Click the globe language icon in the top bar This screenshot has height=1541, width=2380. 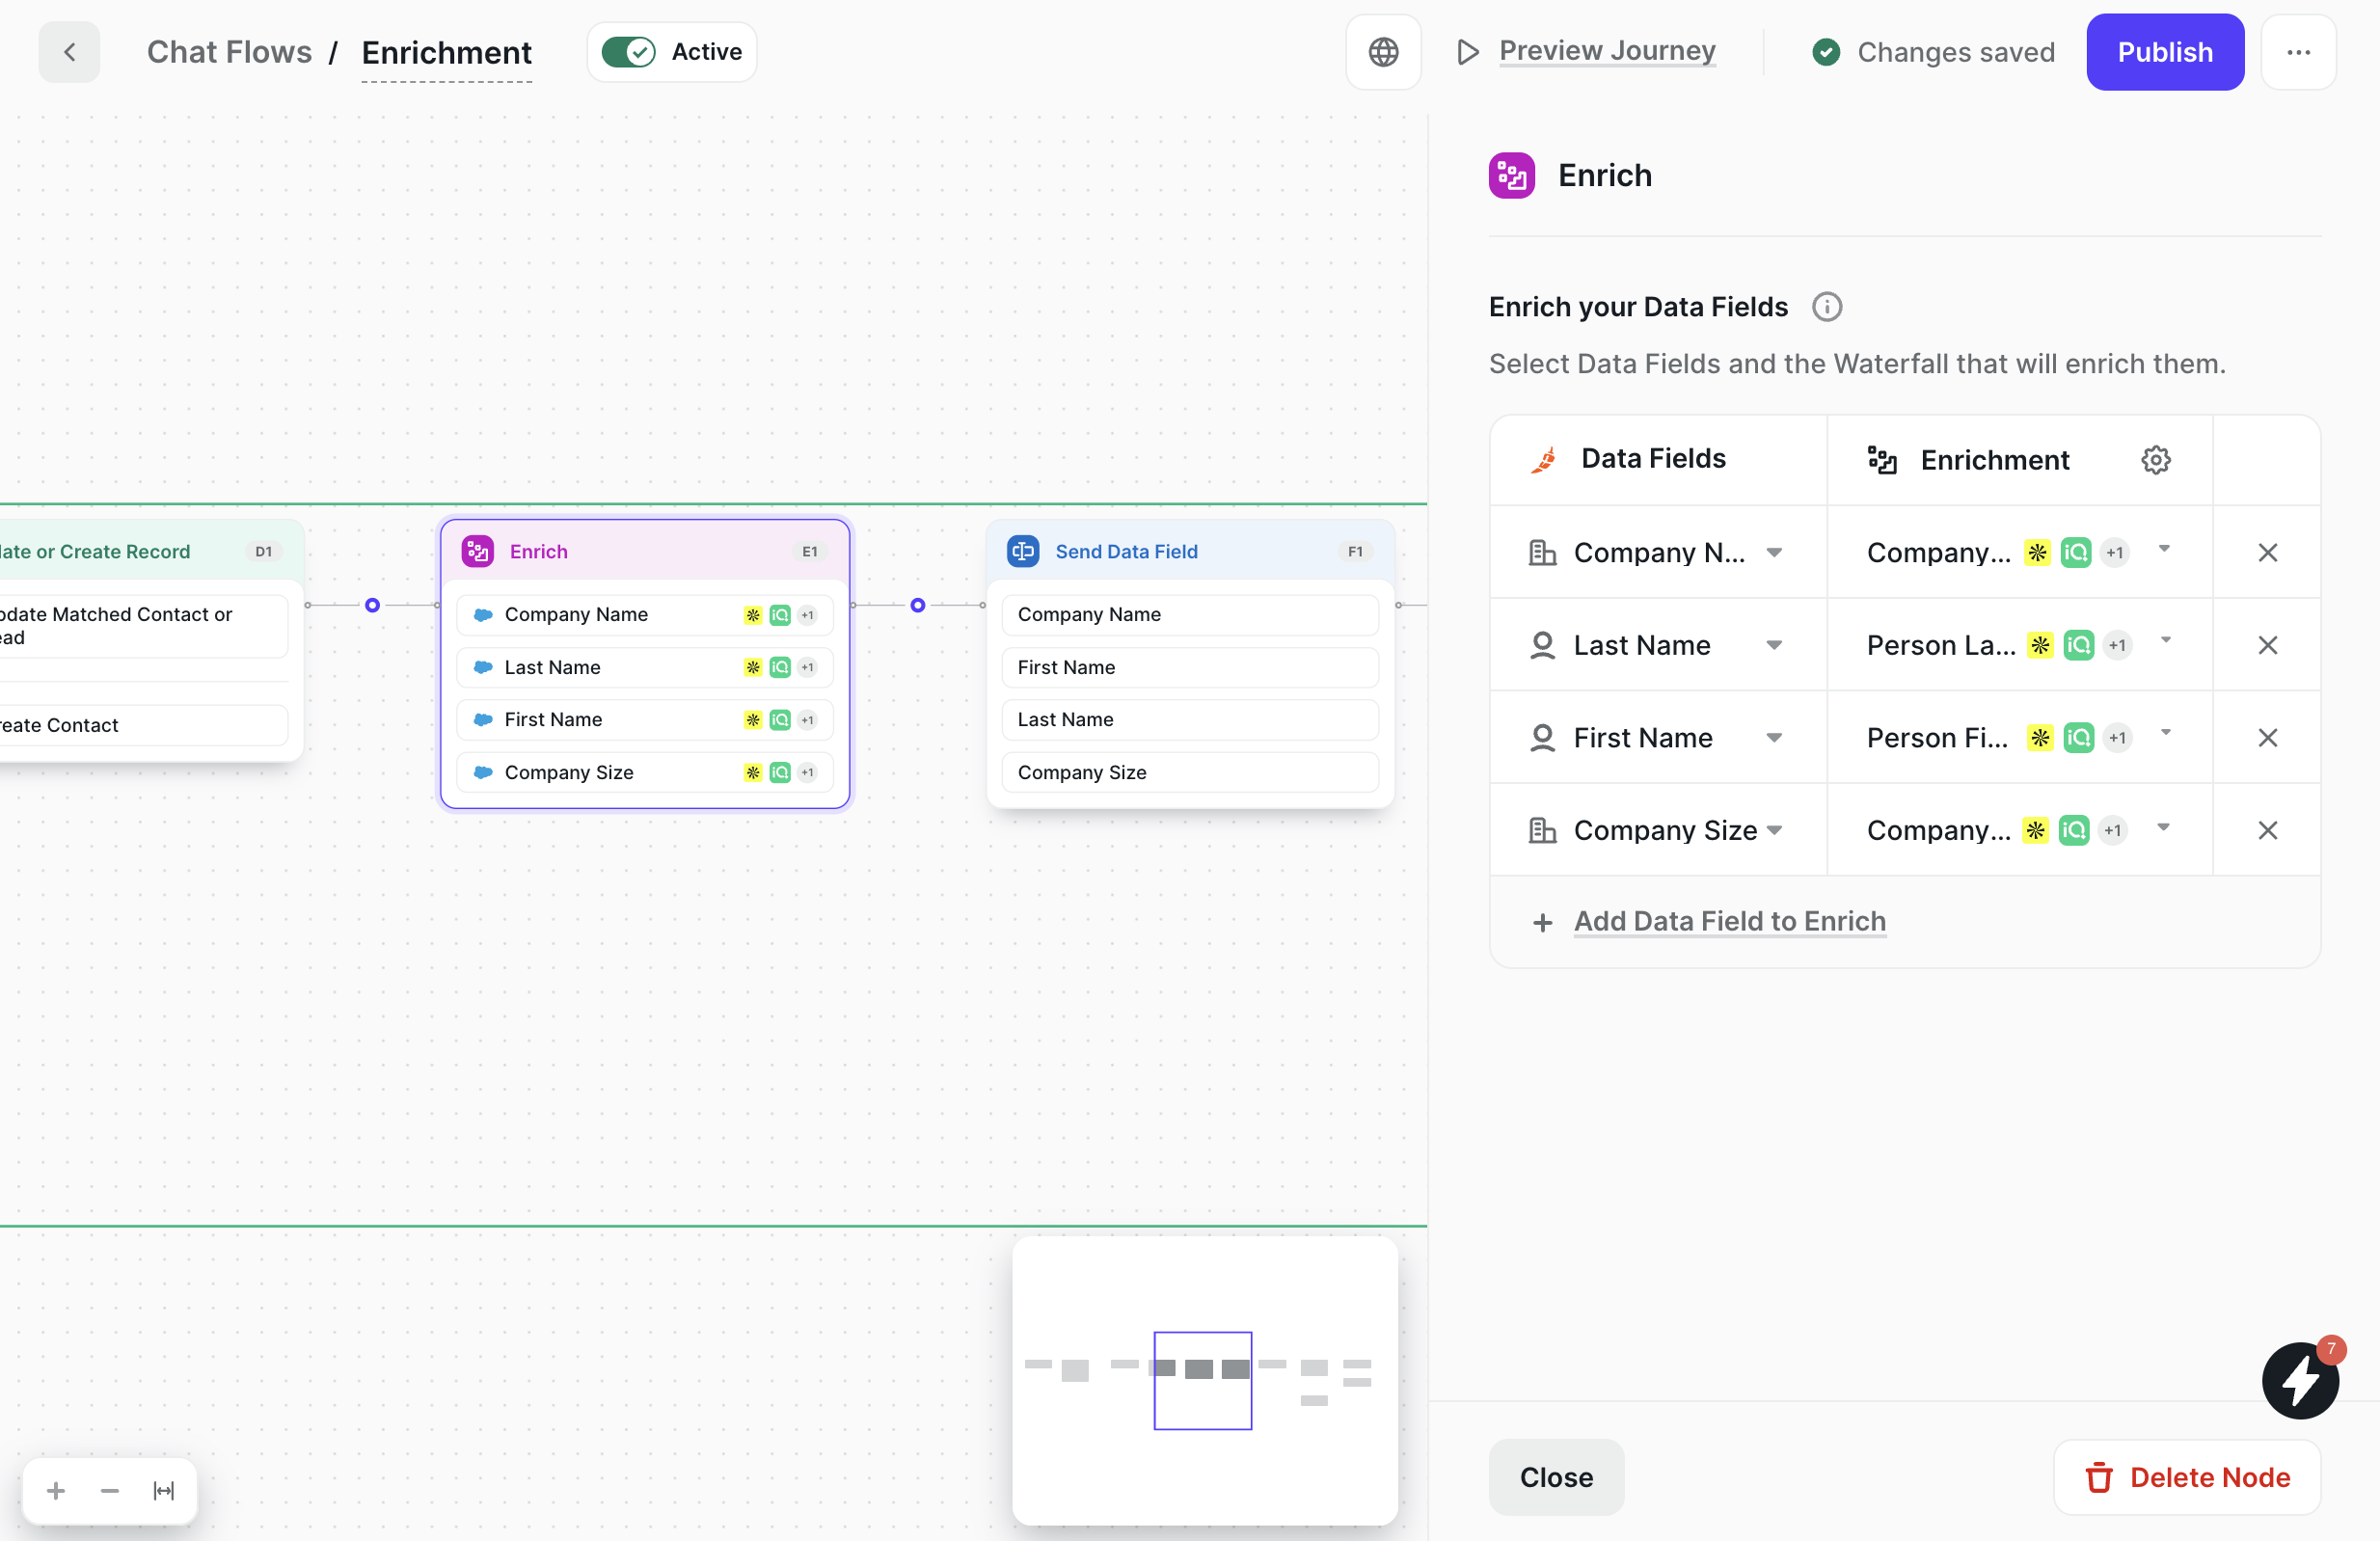pos(1383,51)
